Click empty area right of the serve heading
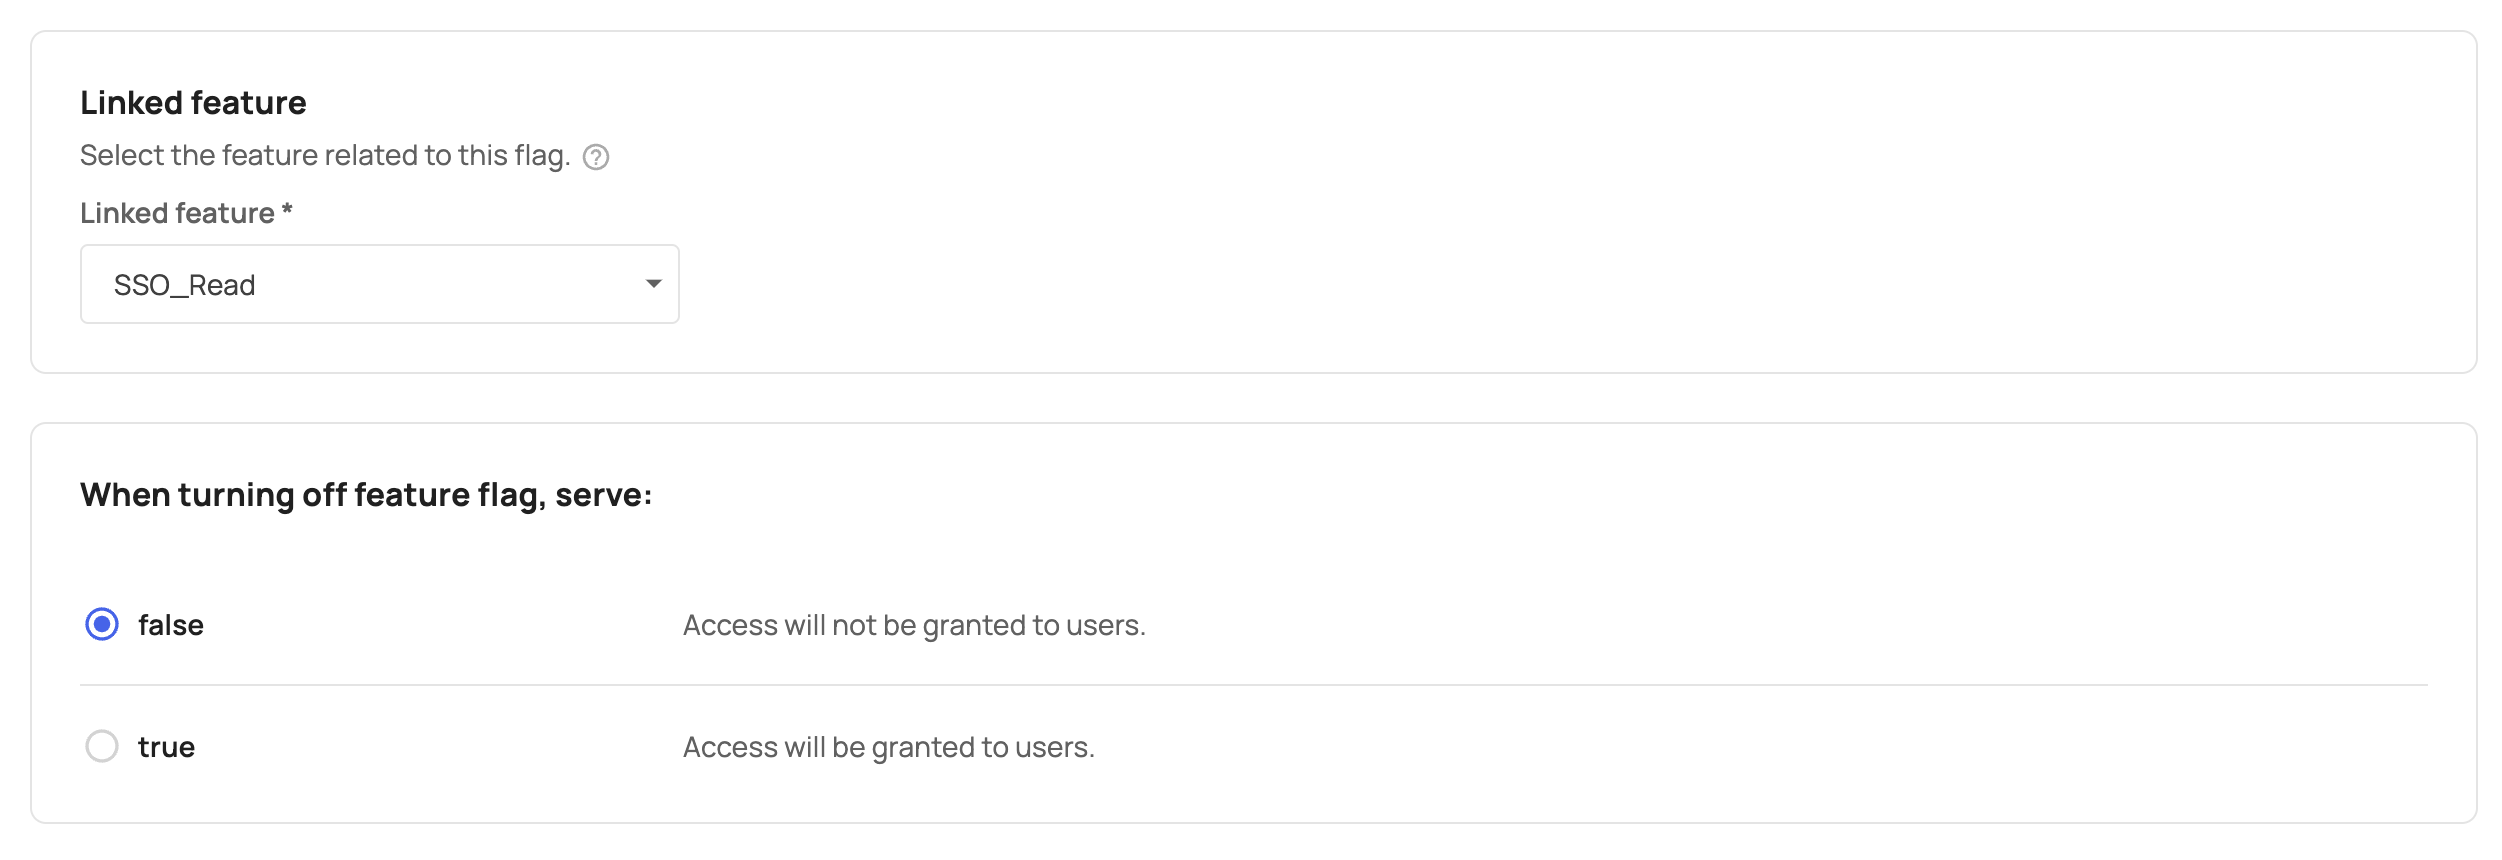 pyautogui.click(x=1500, y=496)
